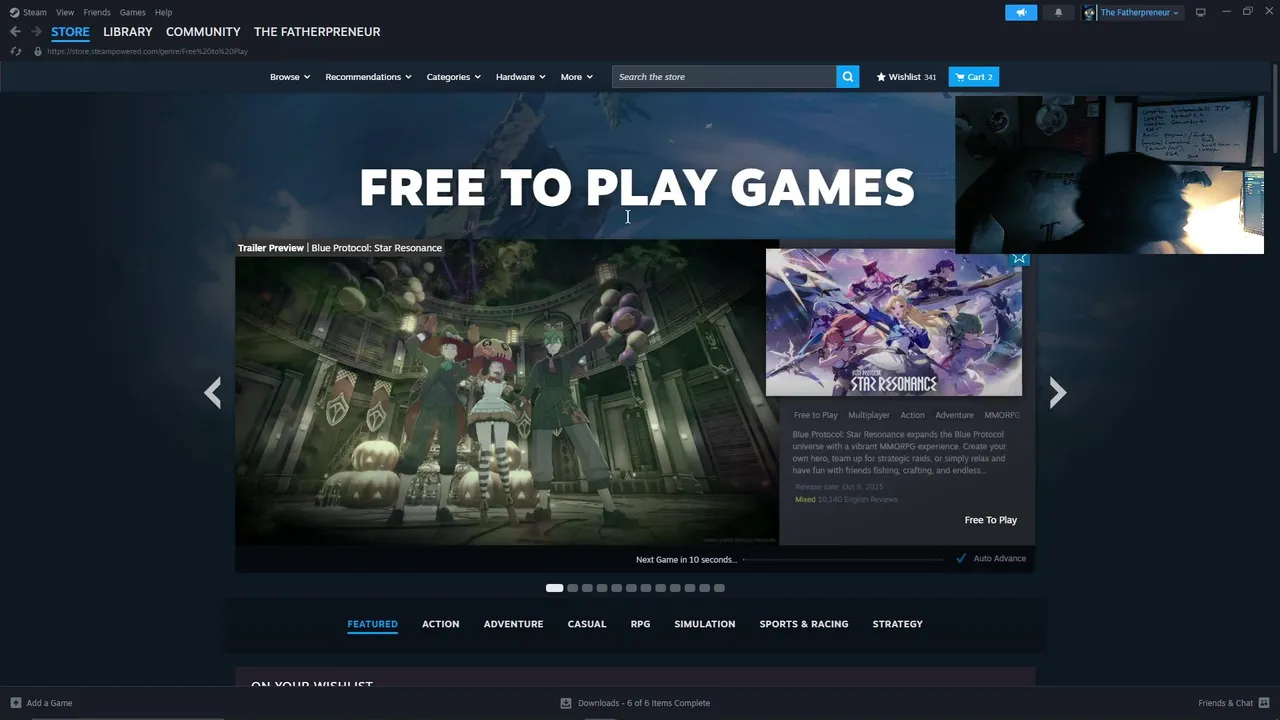Open the megaphone announcements button
The height and width of the screenshot is (720, 1280).
click(1021, 12)
